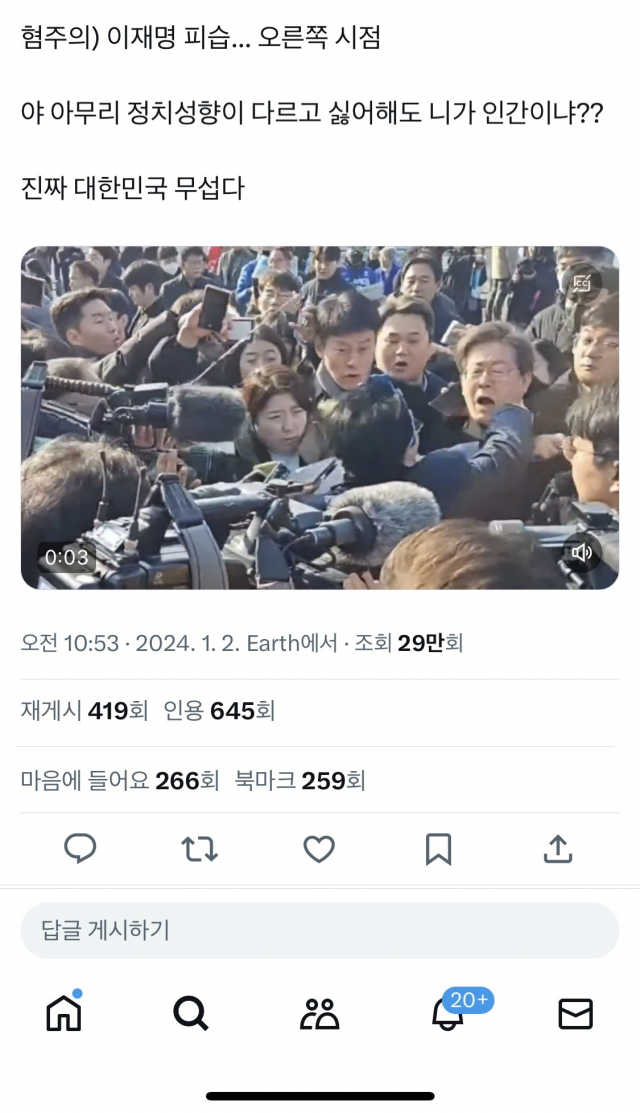Open the Search tab magnifier icon

pyautogui.click(x=191, y=1013)
